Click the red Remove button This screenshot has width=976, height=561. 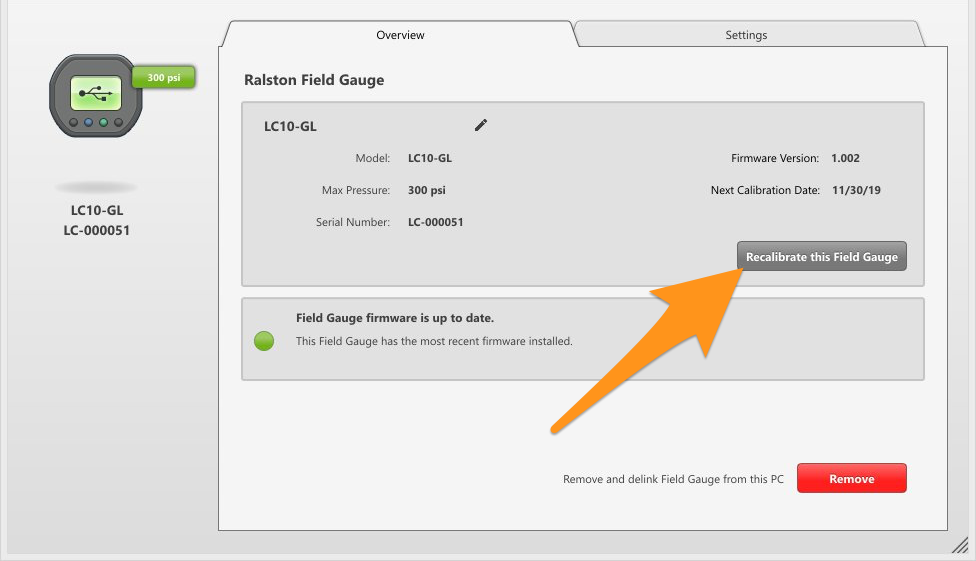852,478
